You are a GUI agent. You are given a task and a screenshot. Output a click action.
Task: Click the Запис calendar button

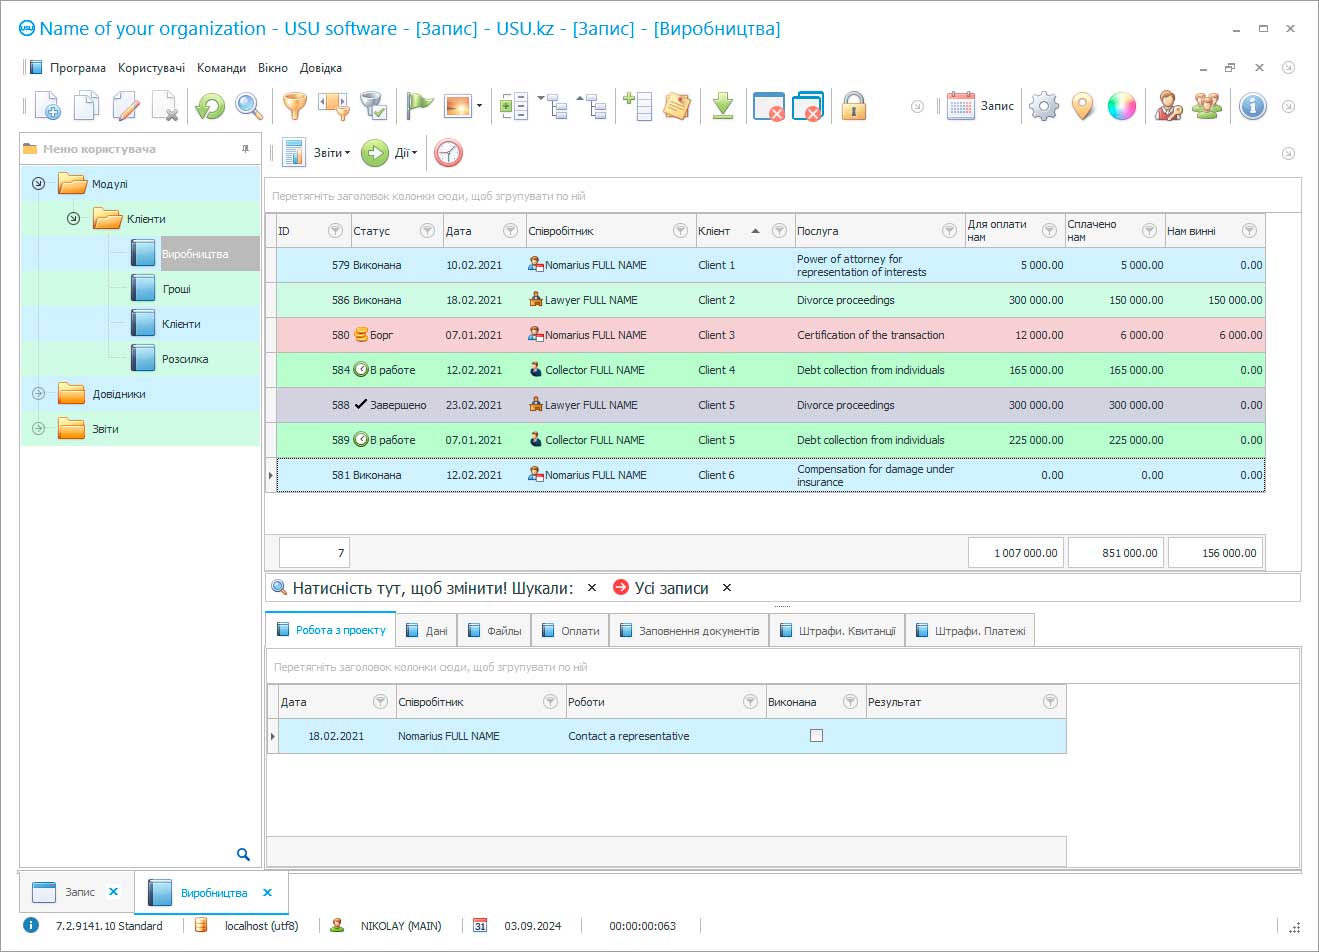pos(981,106)
